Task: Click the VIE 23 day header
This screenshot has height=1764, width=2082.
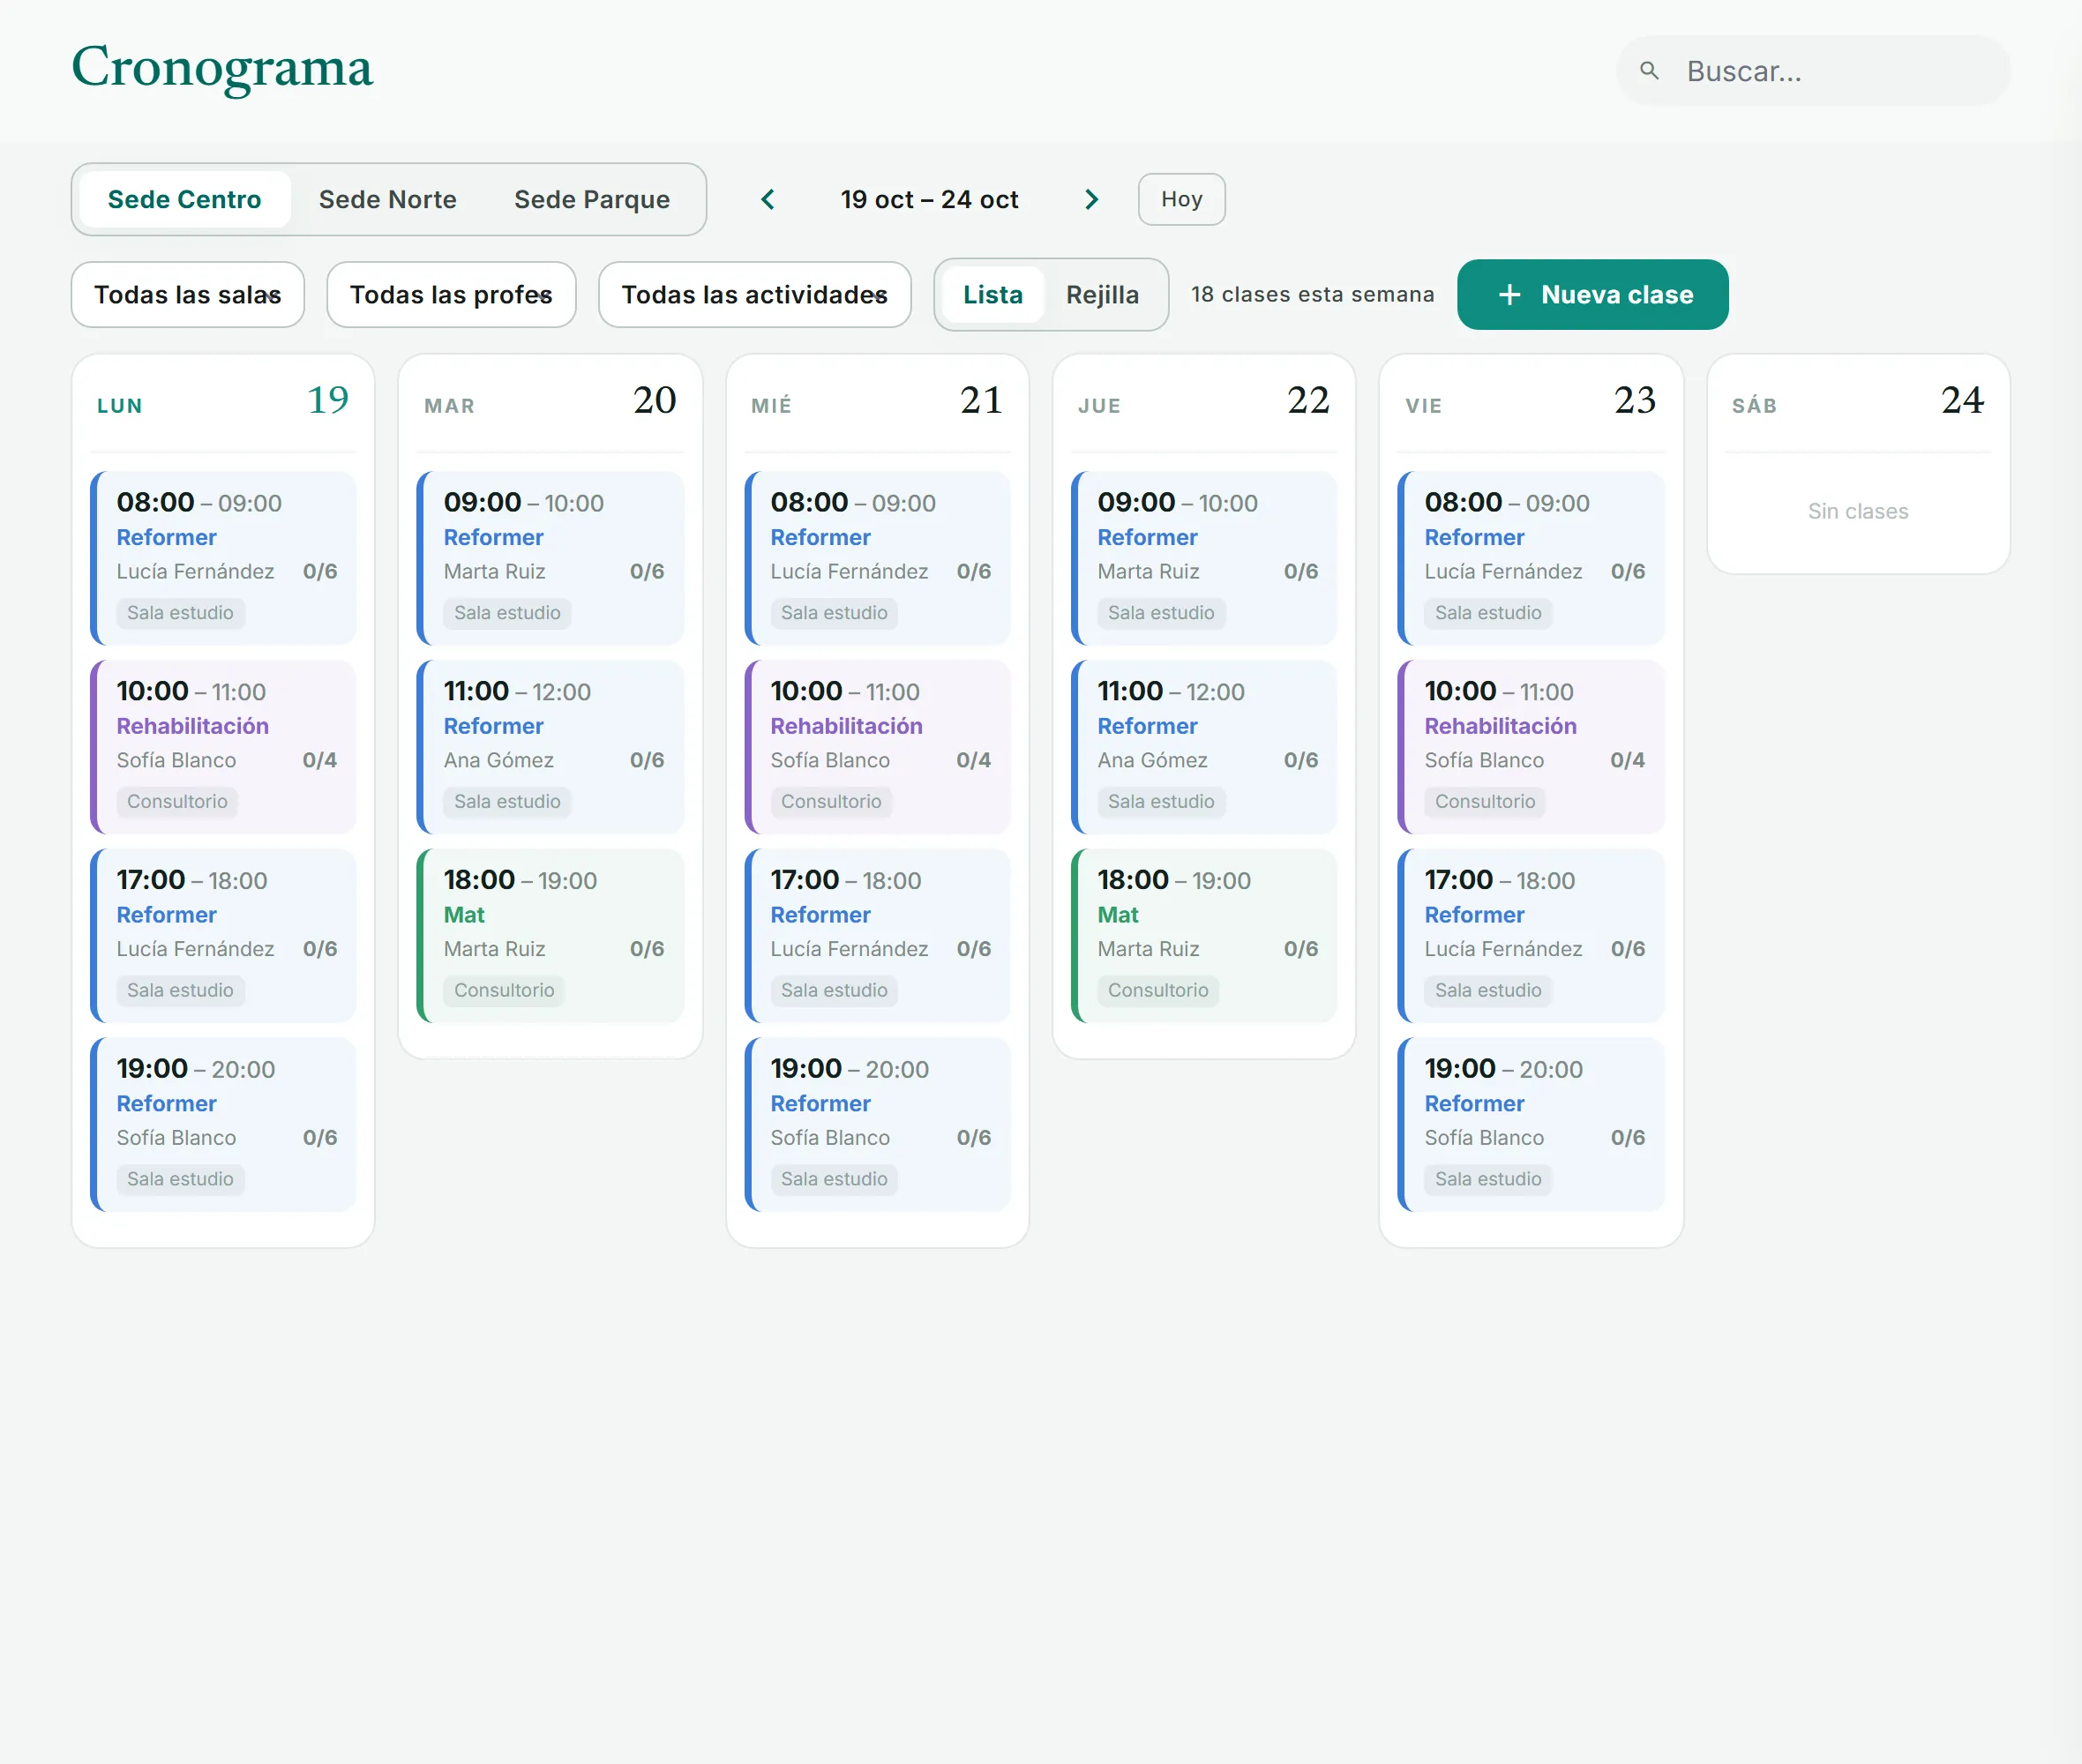Action: click(x=1531, y=402)
